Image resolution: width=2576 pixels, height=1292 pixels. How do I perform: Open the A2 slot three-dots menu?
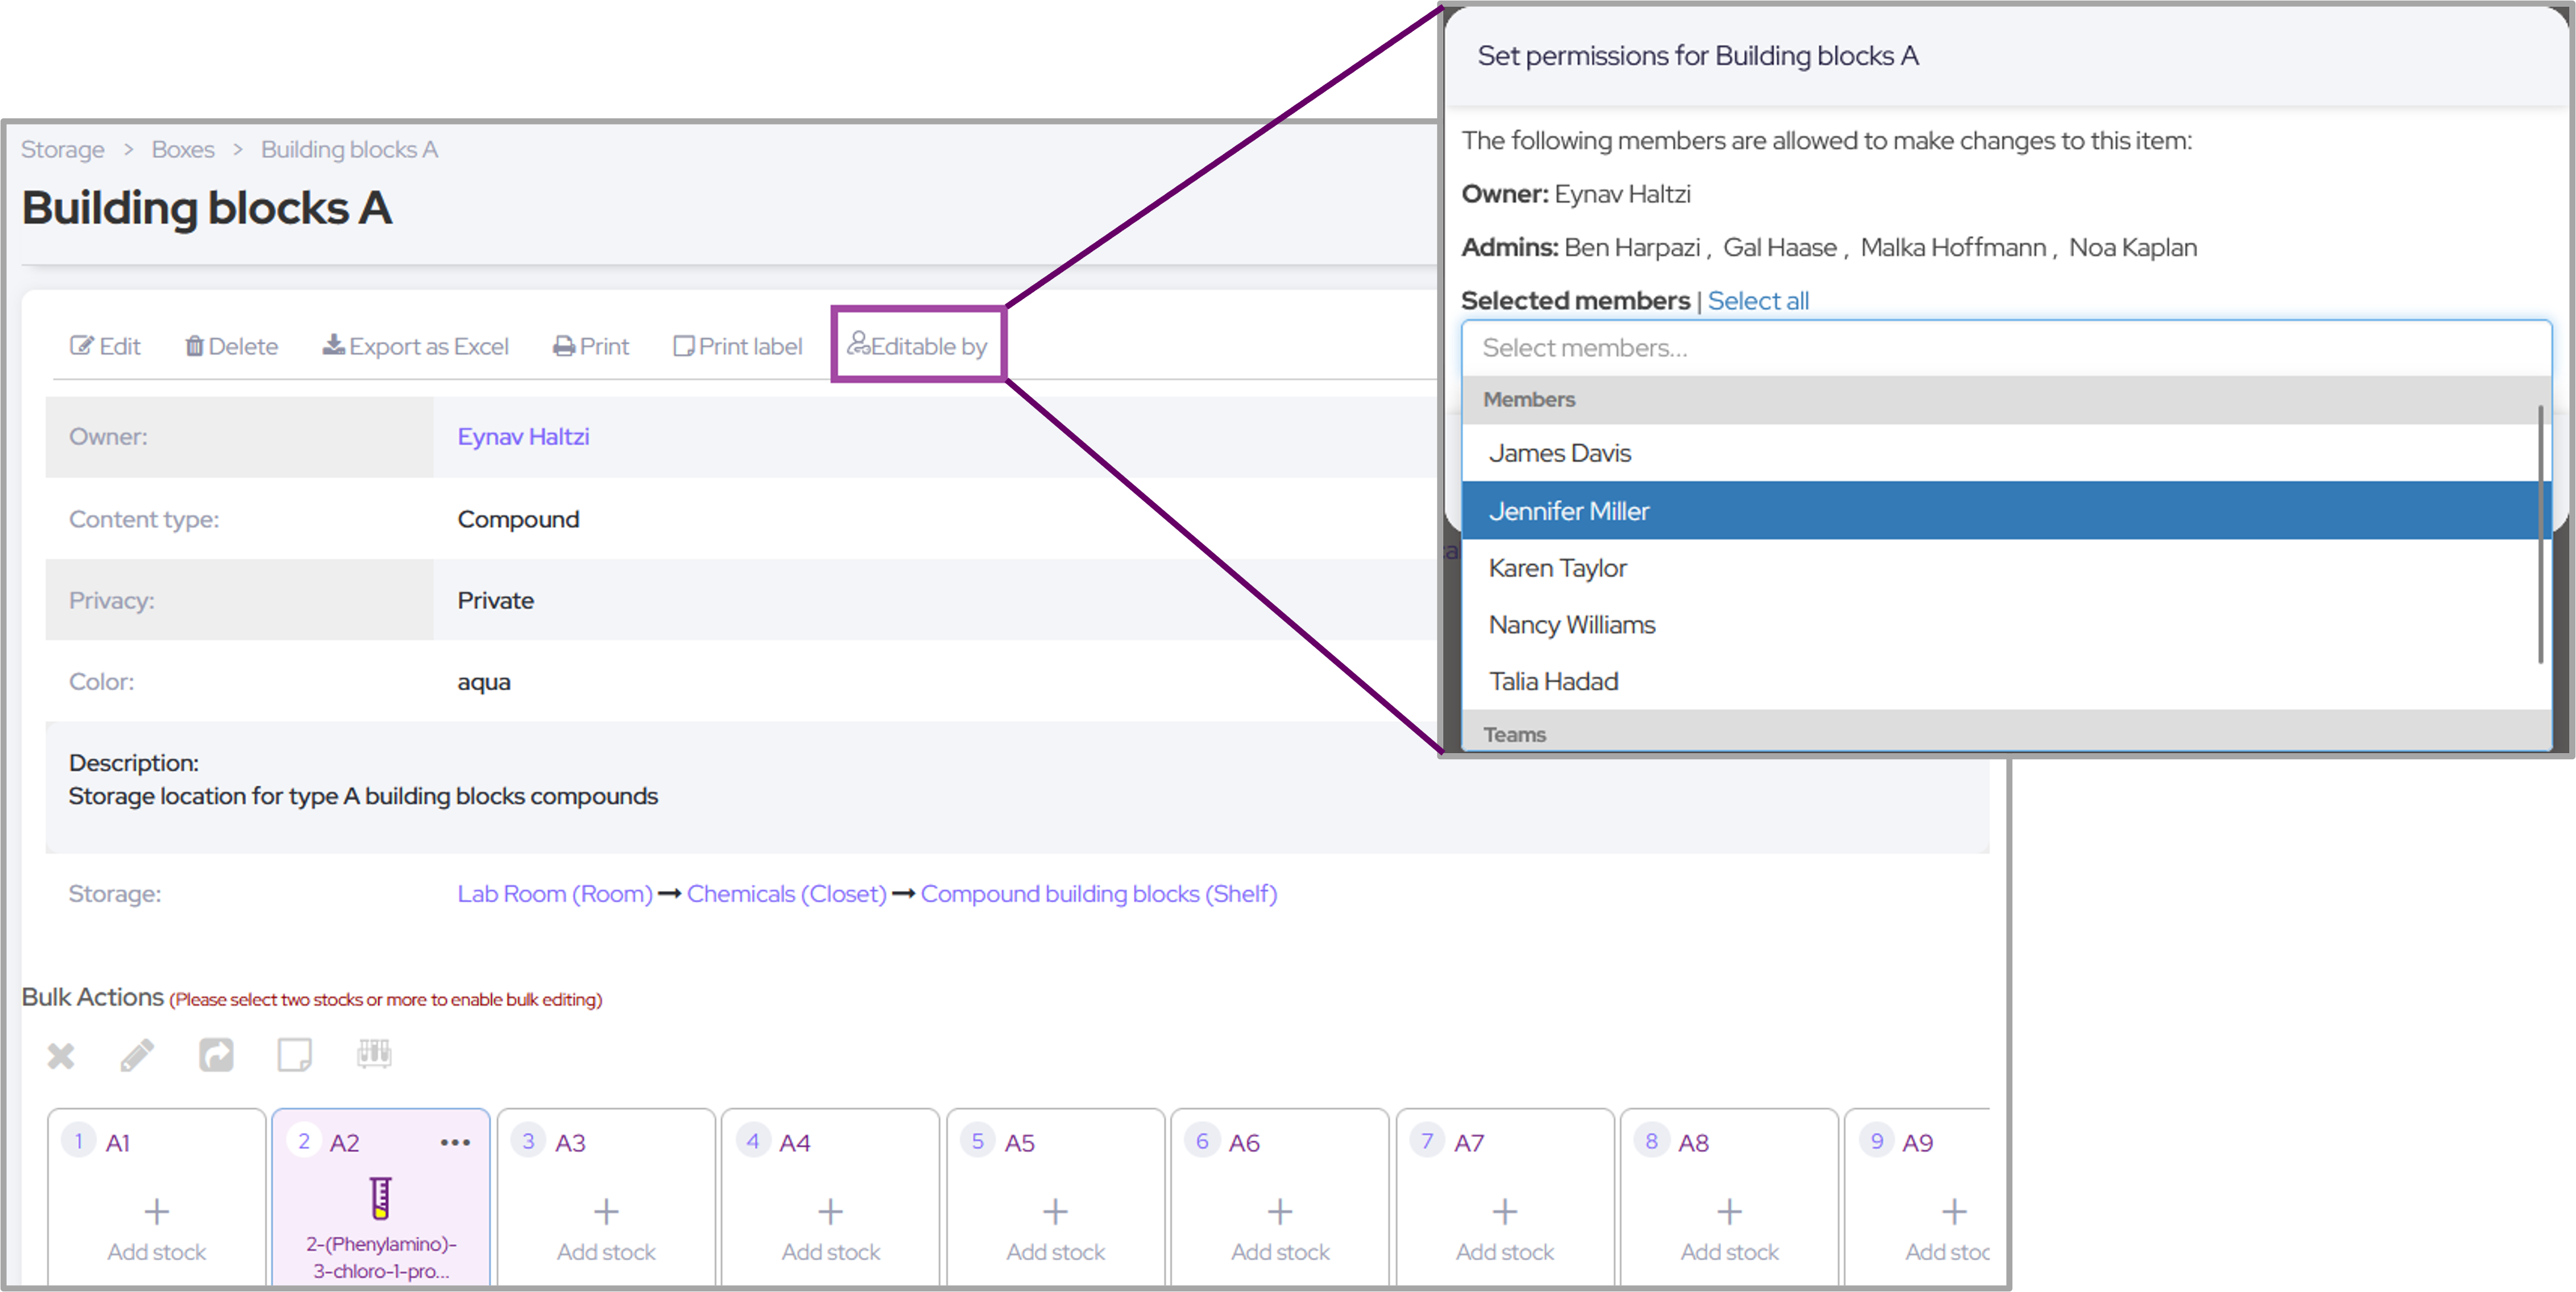coord(455,1142)
